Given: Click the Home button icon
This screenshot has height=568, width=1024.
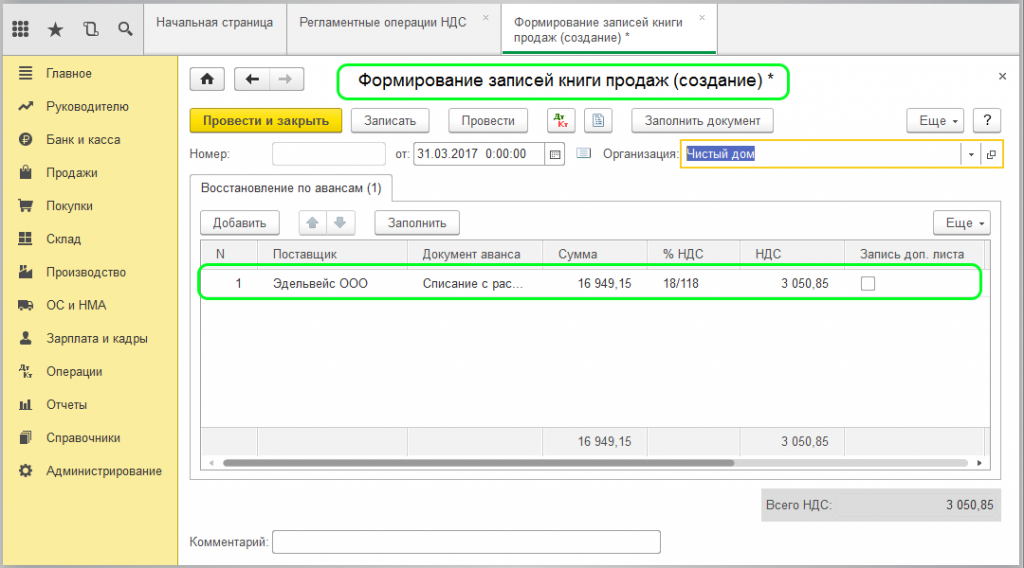Looking at the screenshot, I should [x=207, y=80].
